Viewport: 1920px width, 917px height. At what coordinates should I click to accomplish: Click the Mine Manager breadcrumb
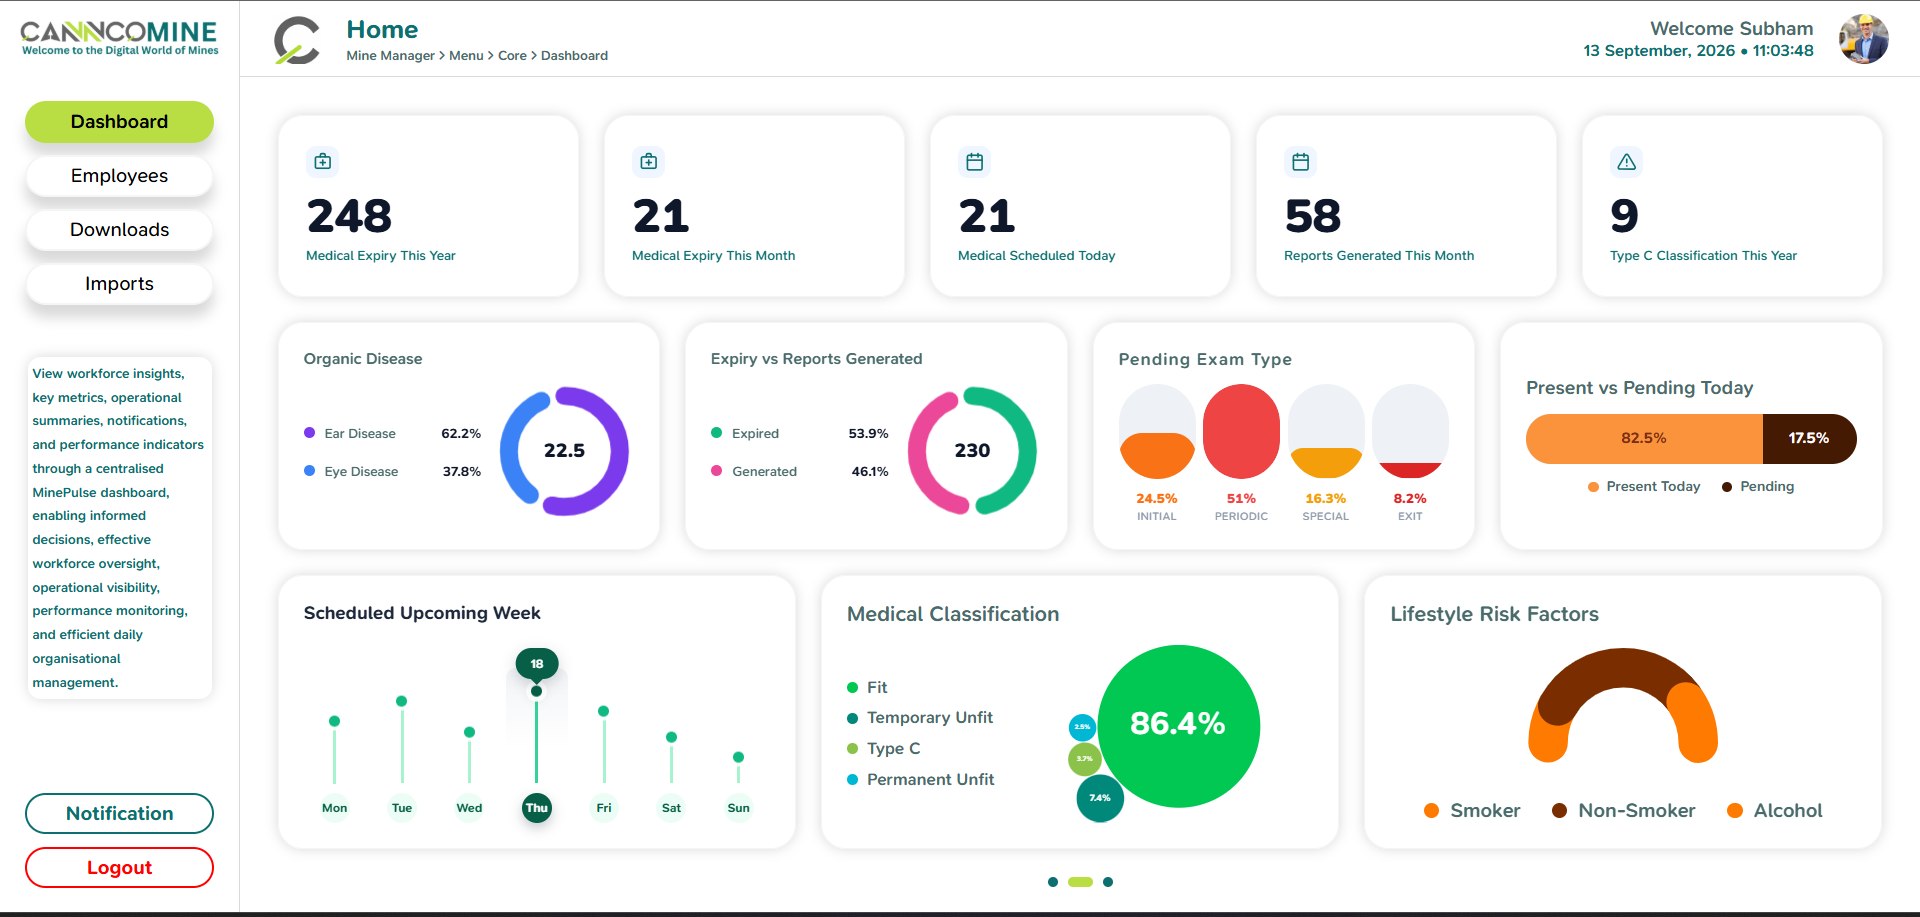pos(390,56)
